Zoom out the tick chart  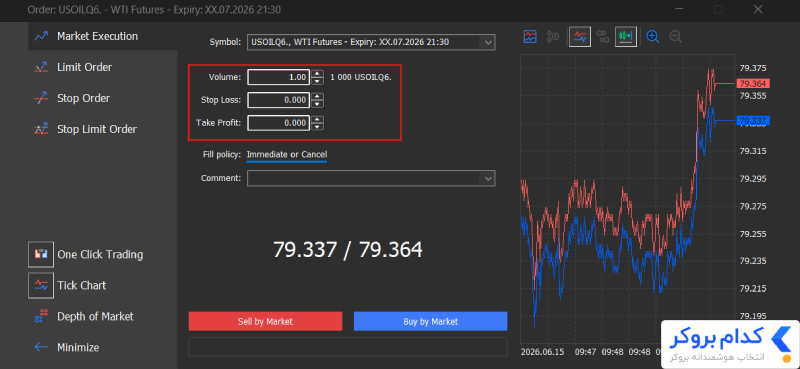coord(676,36)
